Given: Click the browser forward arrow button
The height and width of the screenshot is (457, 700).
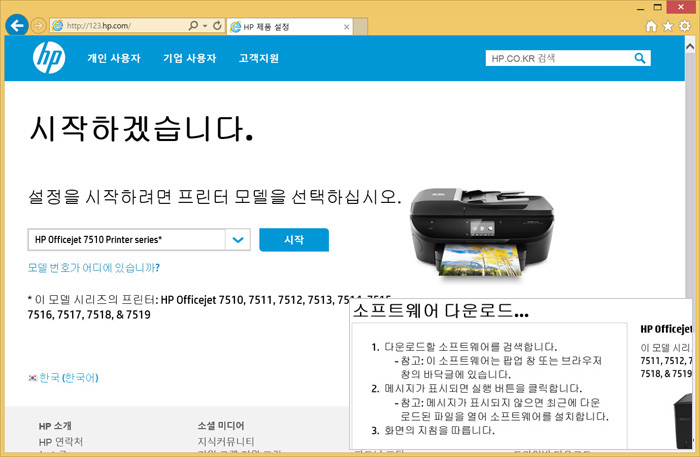Looking at the screenshot, I should 38,26.
